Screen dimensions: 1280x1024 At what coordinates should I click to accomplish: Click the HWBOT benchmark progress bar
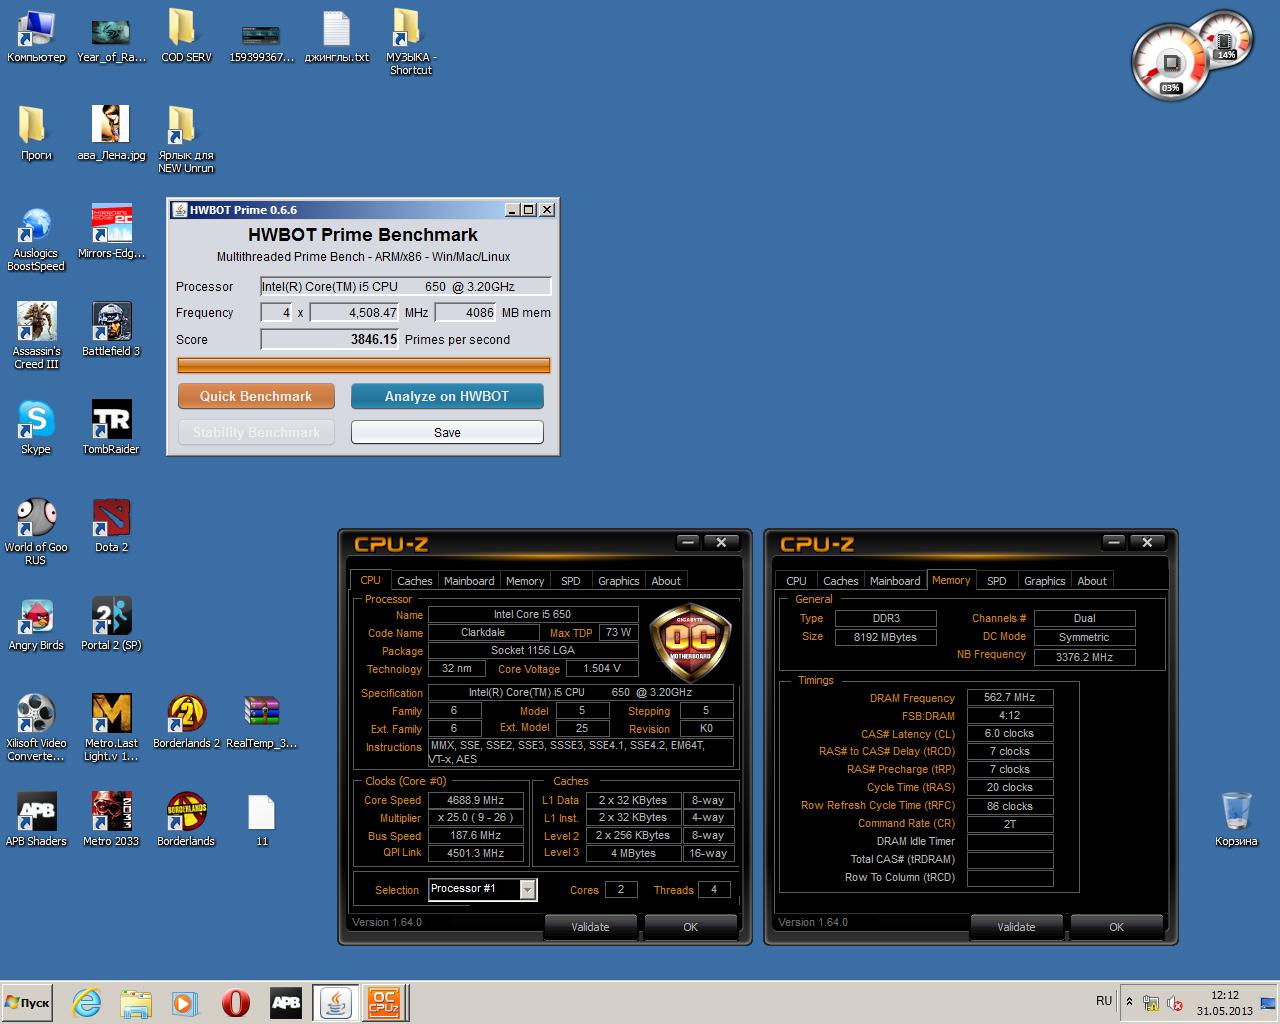[363, 365]
